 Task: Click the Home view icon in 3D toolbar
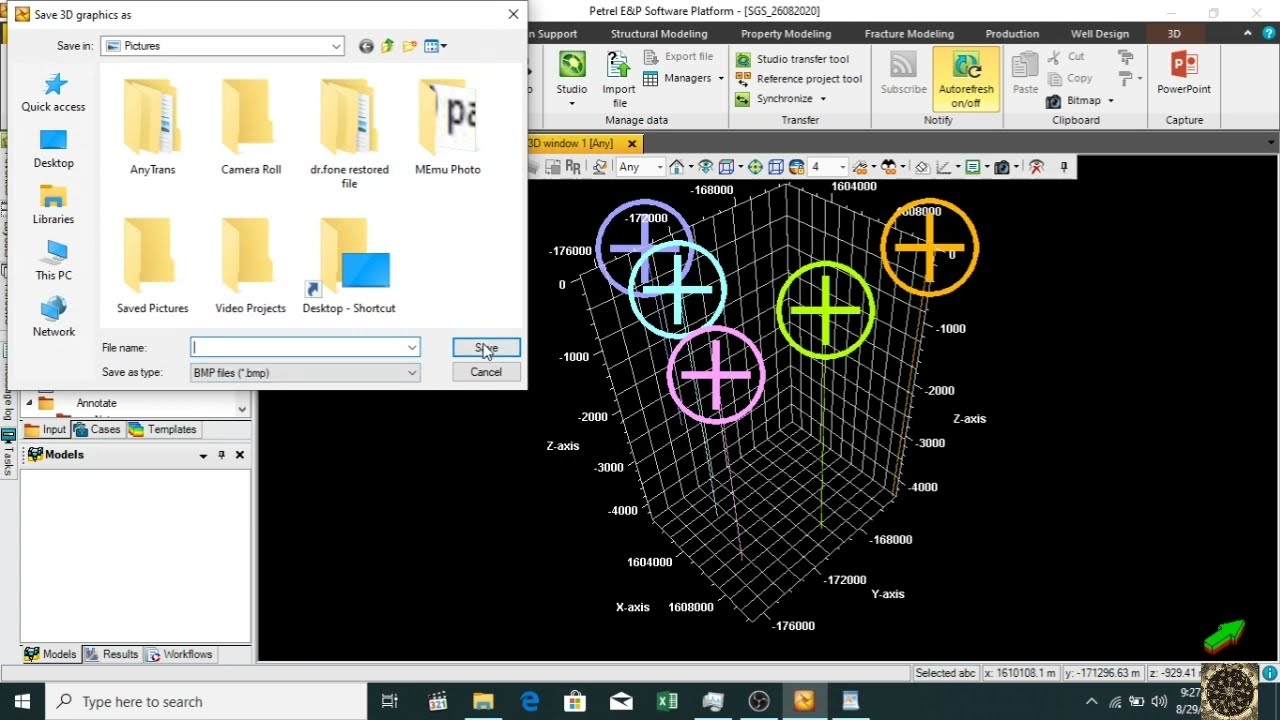(x=676, y=167)
